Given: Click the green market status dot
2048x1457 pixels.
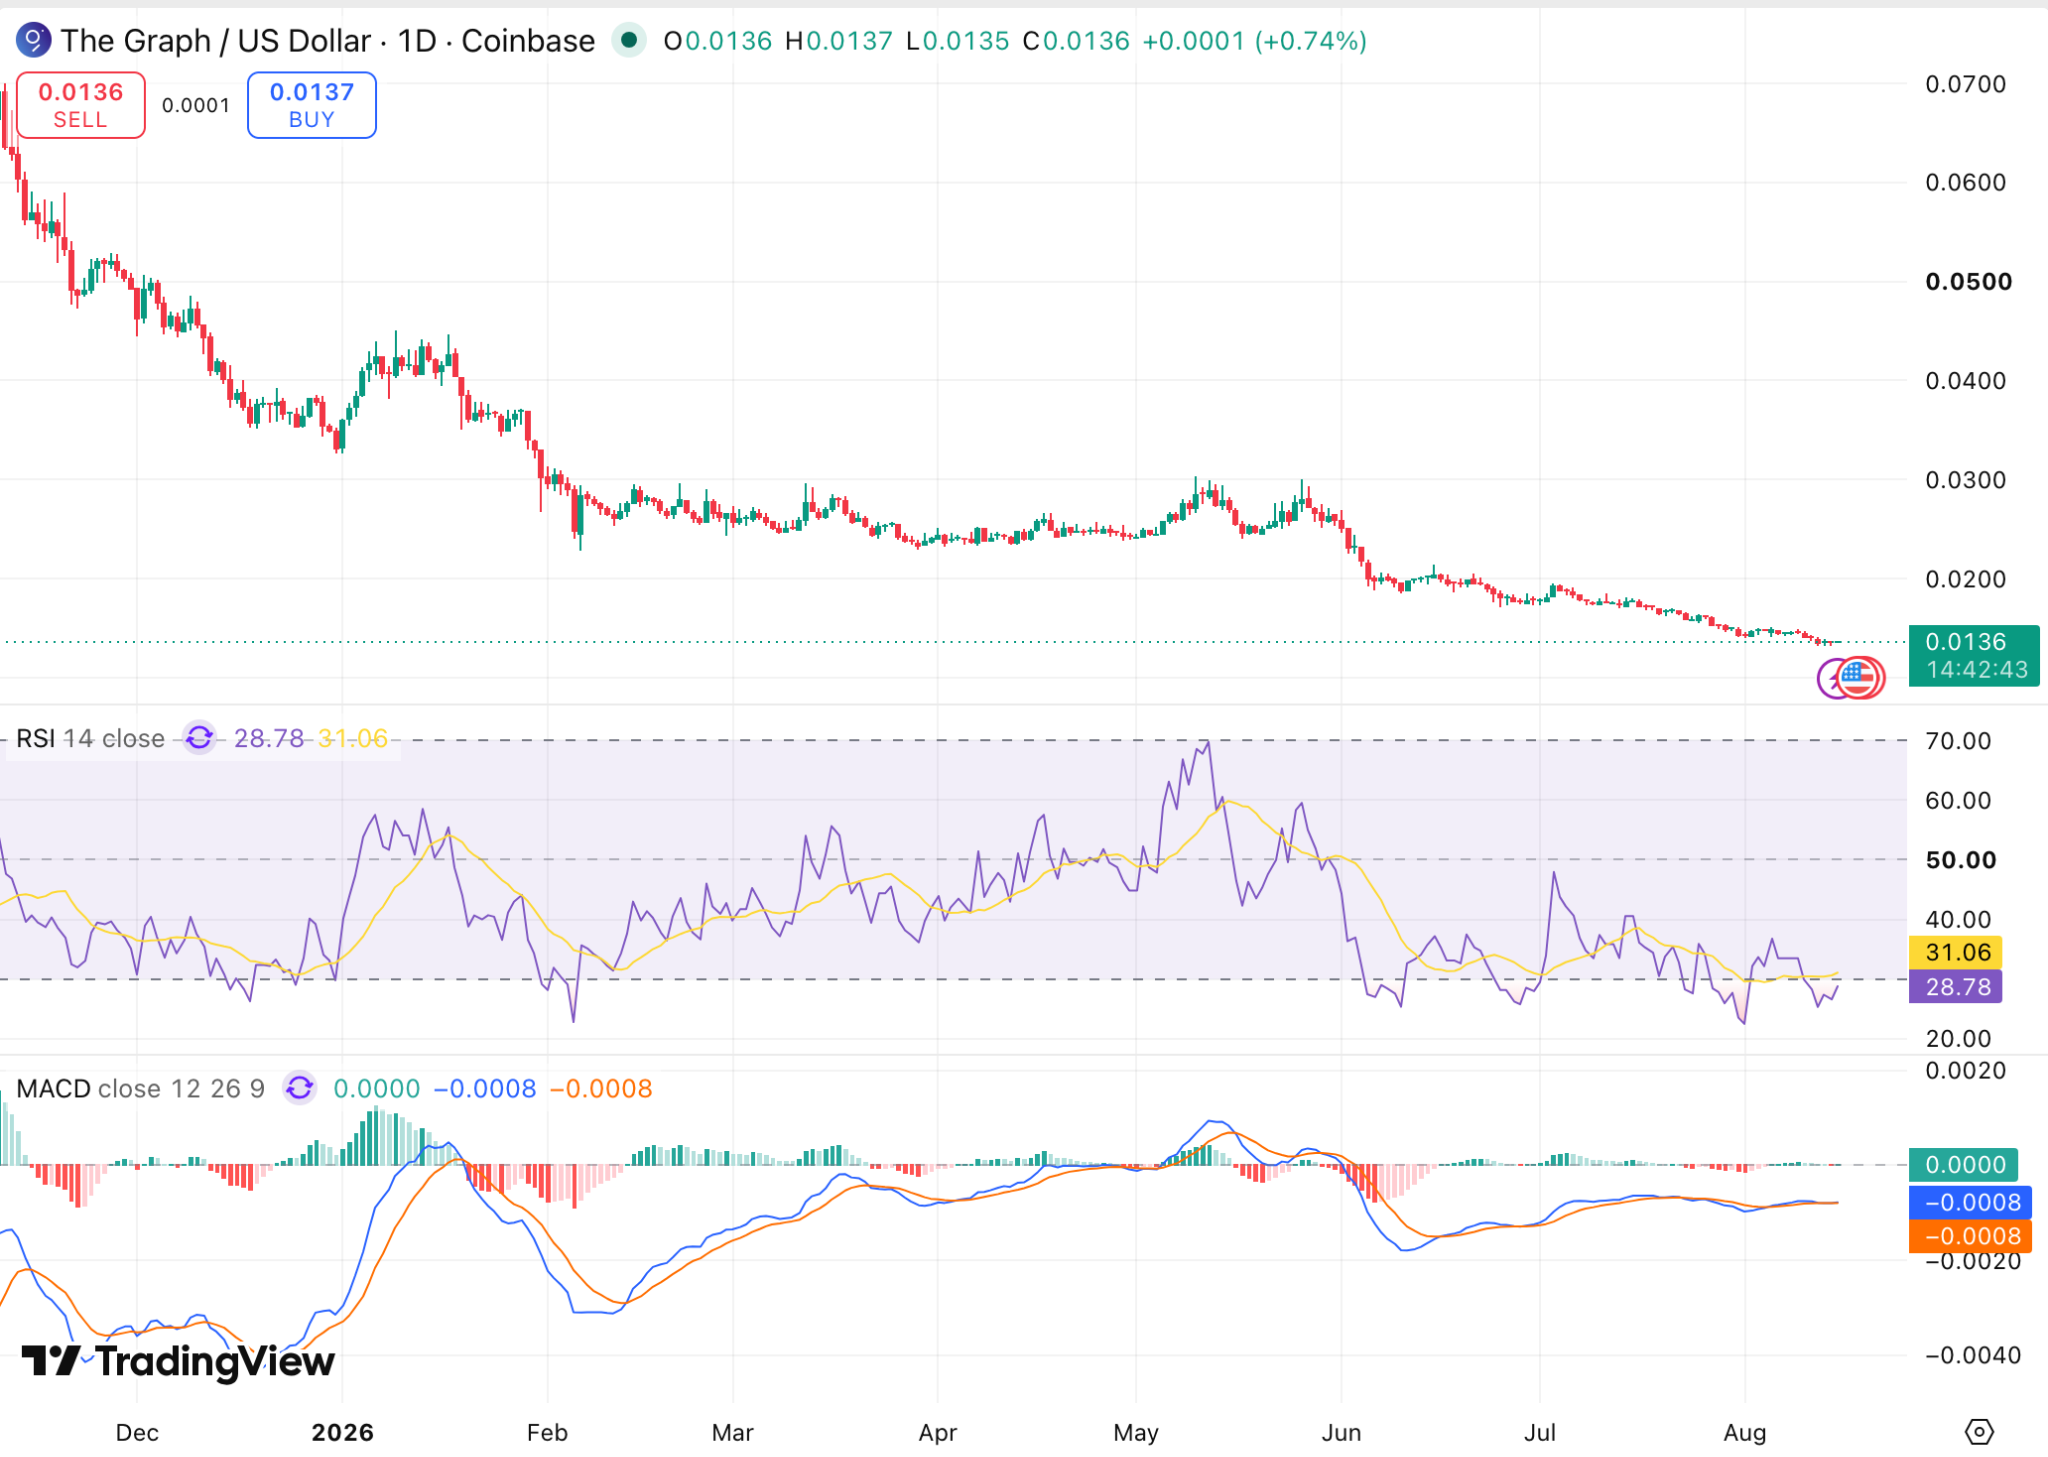Looking at the screenshot, I should pyautogui.click(x=629, y=40).
